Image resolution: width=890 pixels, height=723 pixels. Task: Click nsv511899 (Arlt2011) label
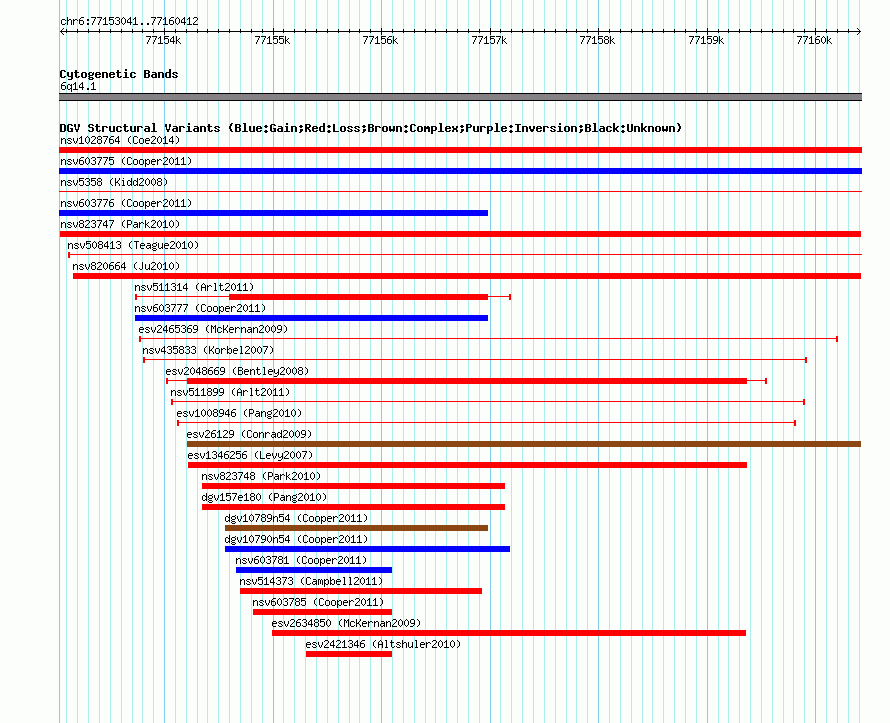tap(230, 392)
